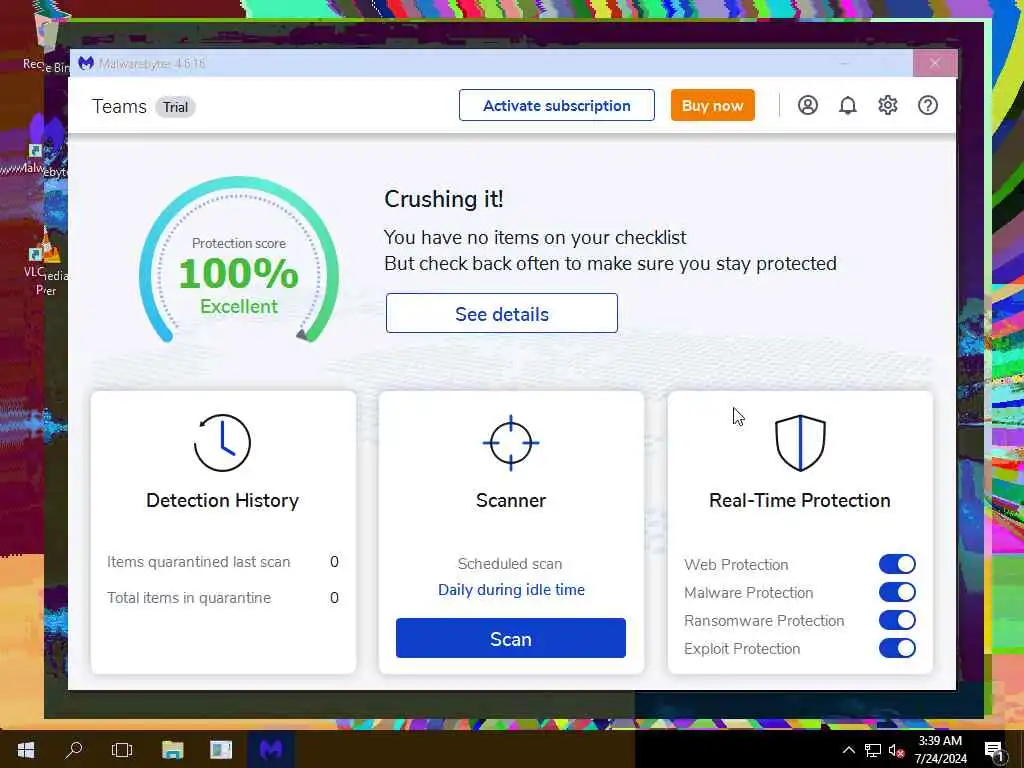Click the orange Buy now button

[712, 105]
